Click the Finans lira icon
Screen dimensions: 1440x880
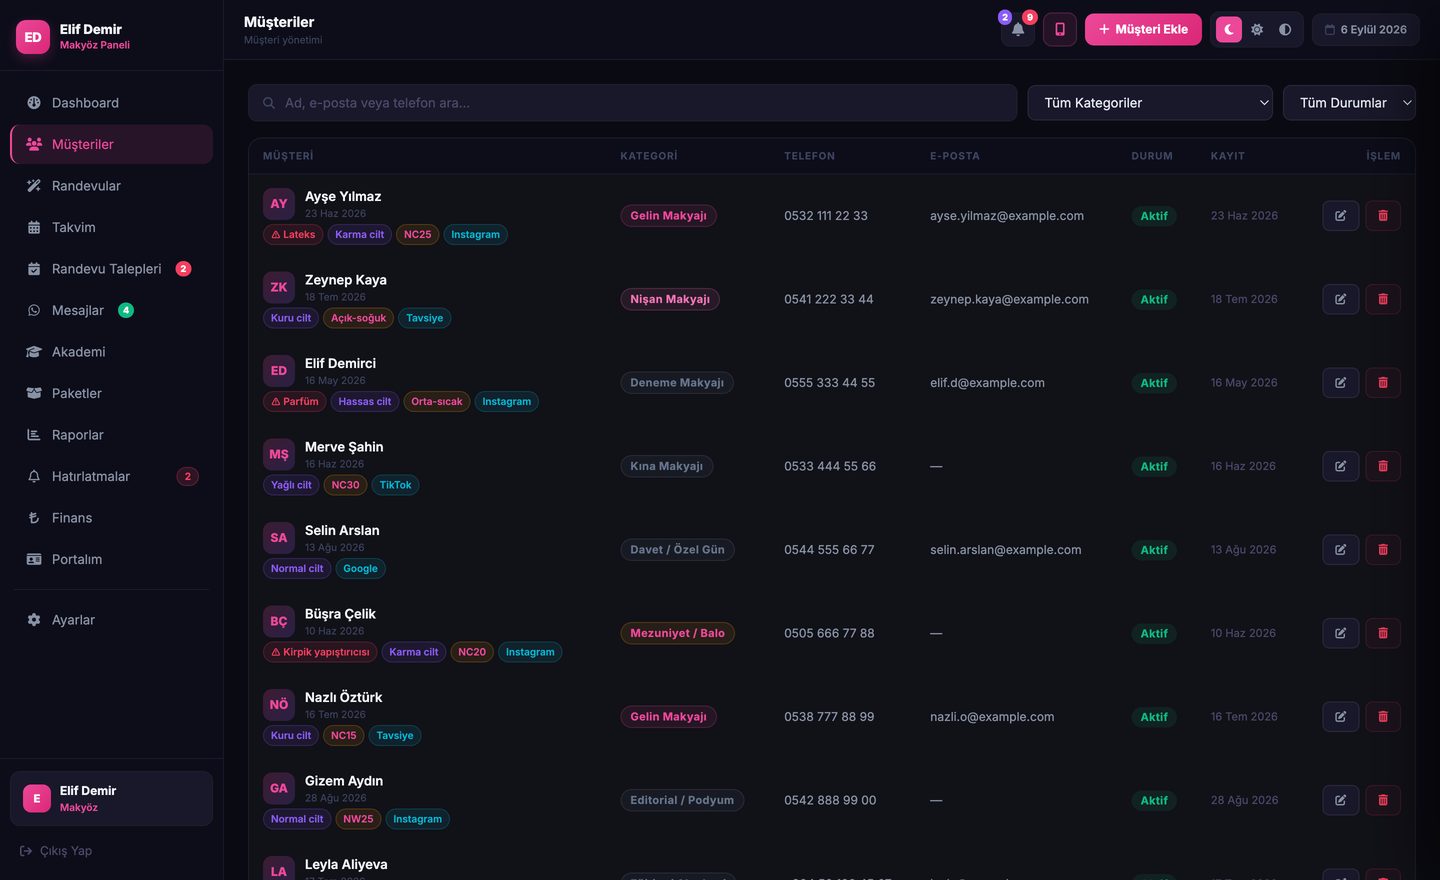tap(34, 518)
